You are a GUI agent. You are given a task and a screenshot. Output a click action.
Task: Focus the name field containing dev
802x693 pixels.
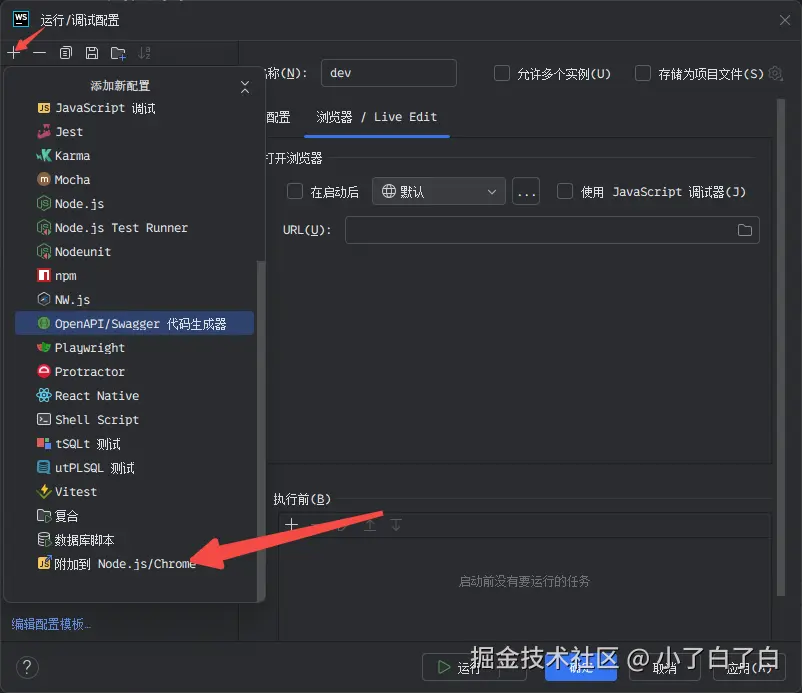point(389,73)
